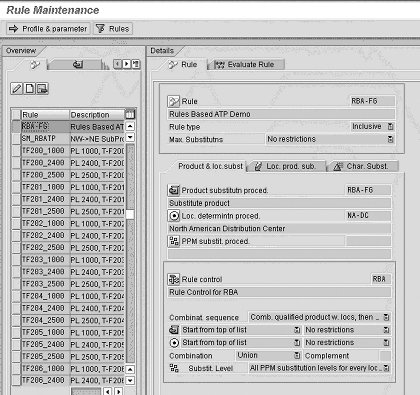Select the row selector for RBA-FG

pyautogui.click(x=16, y=127)
